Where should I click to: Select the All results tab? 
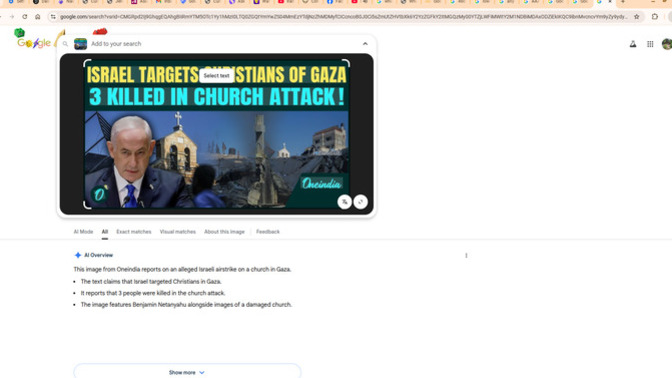coord(105,231)
